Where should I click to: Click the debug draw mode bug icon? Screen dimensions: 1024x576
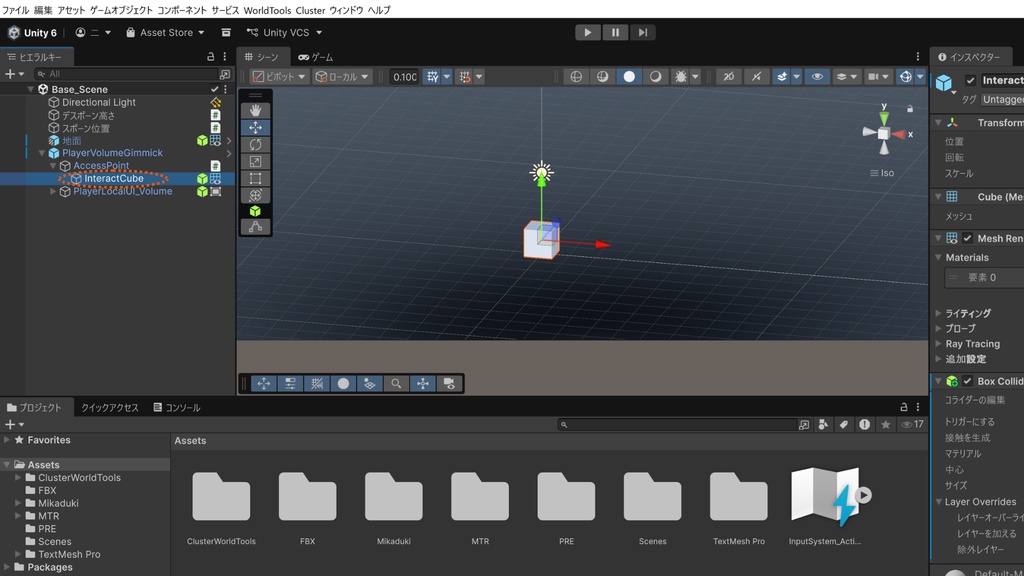[680, 76]
